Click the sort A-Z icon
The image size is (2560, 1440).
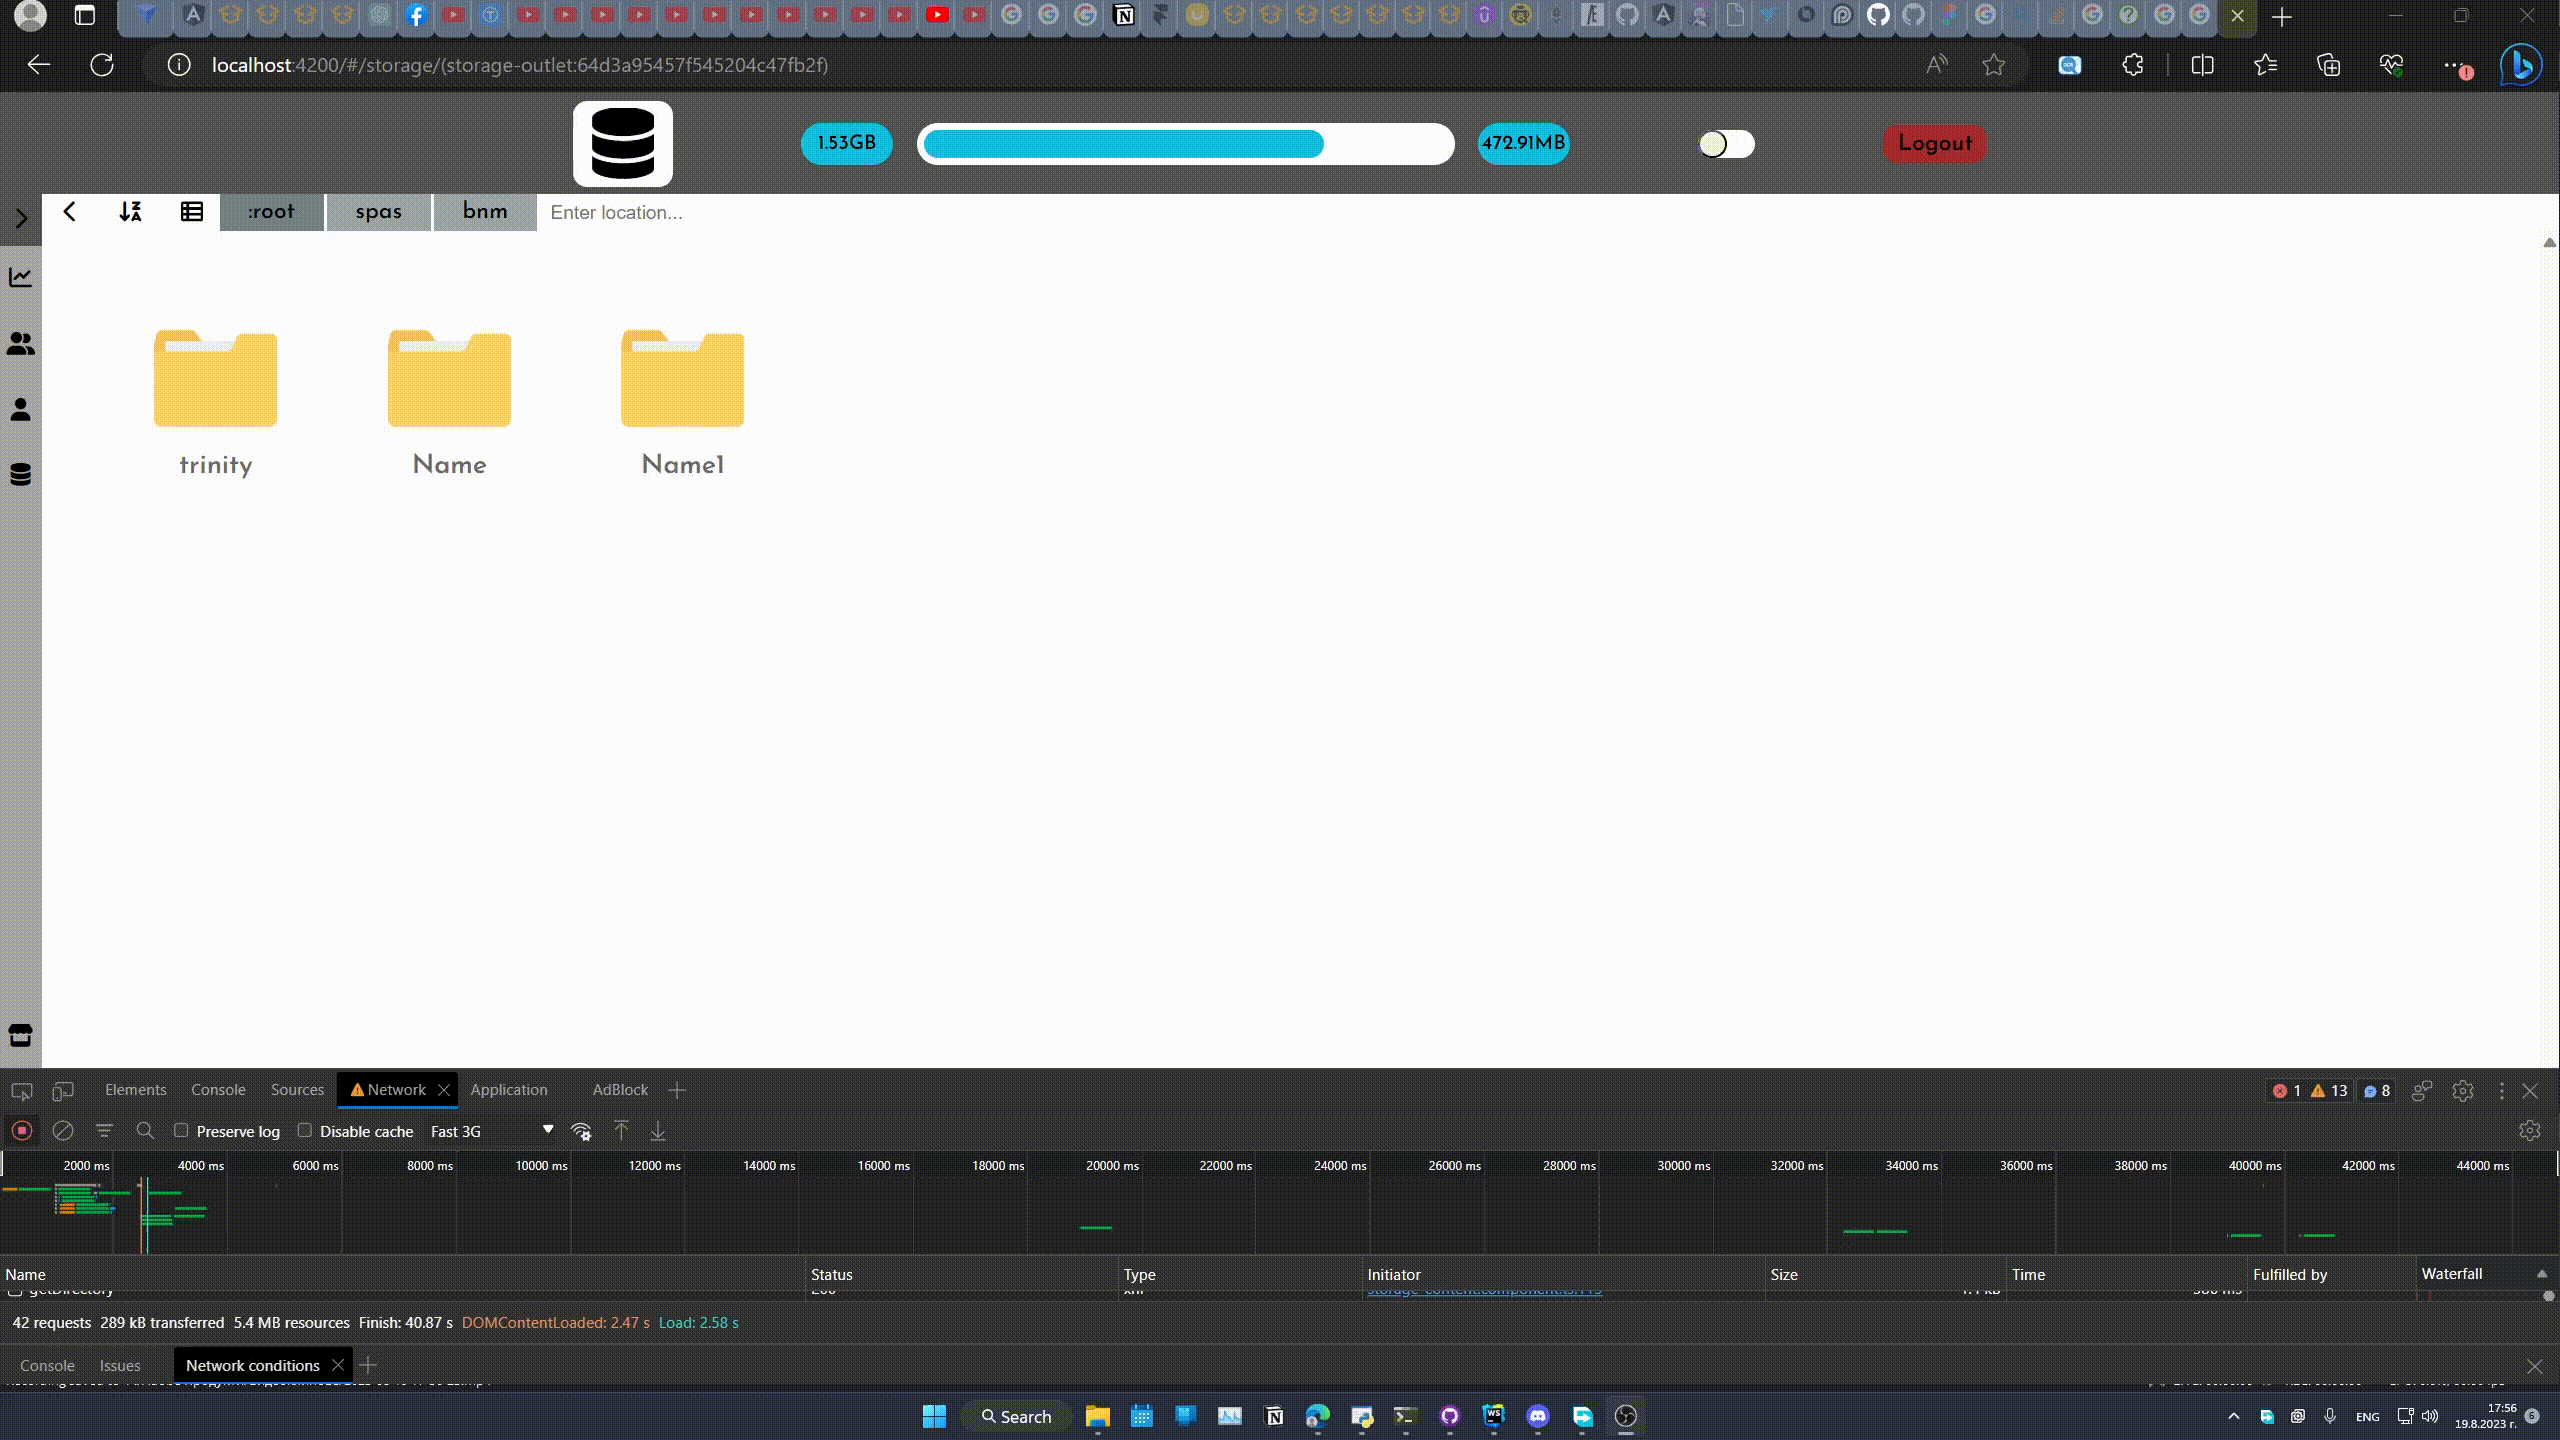(130, 212)
